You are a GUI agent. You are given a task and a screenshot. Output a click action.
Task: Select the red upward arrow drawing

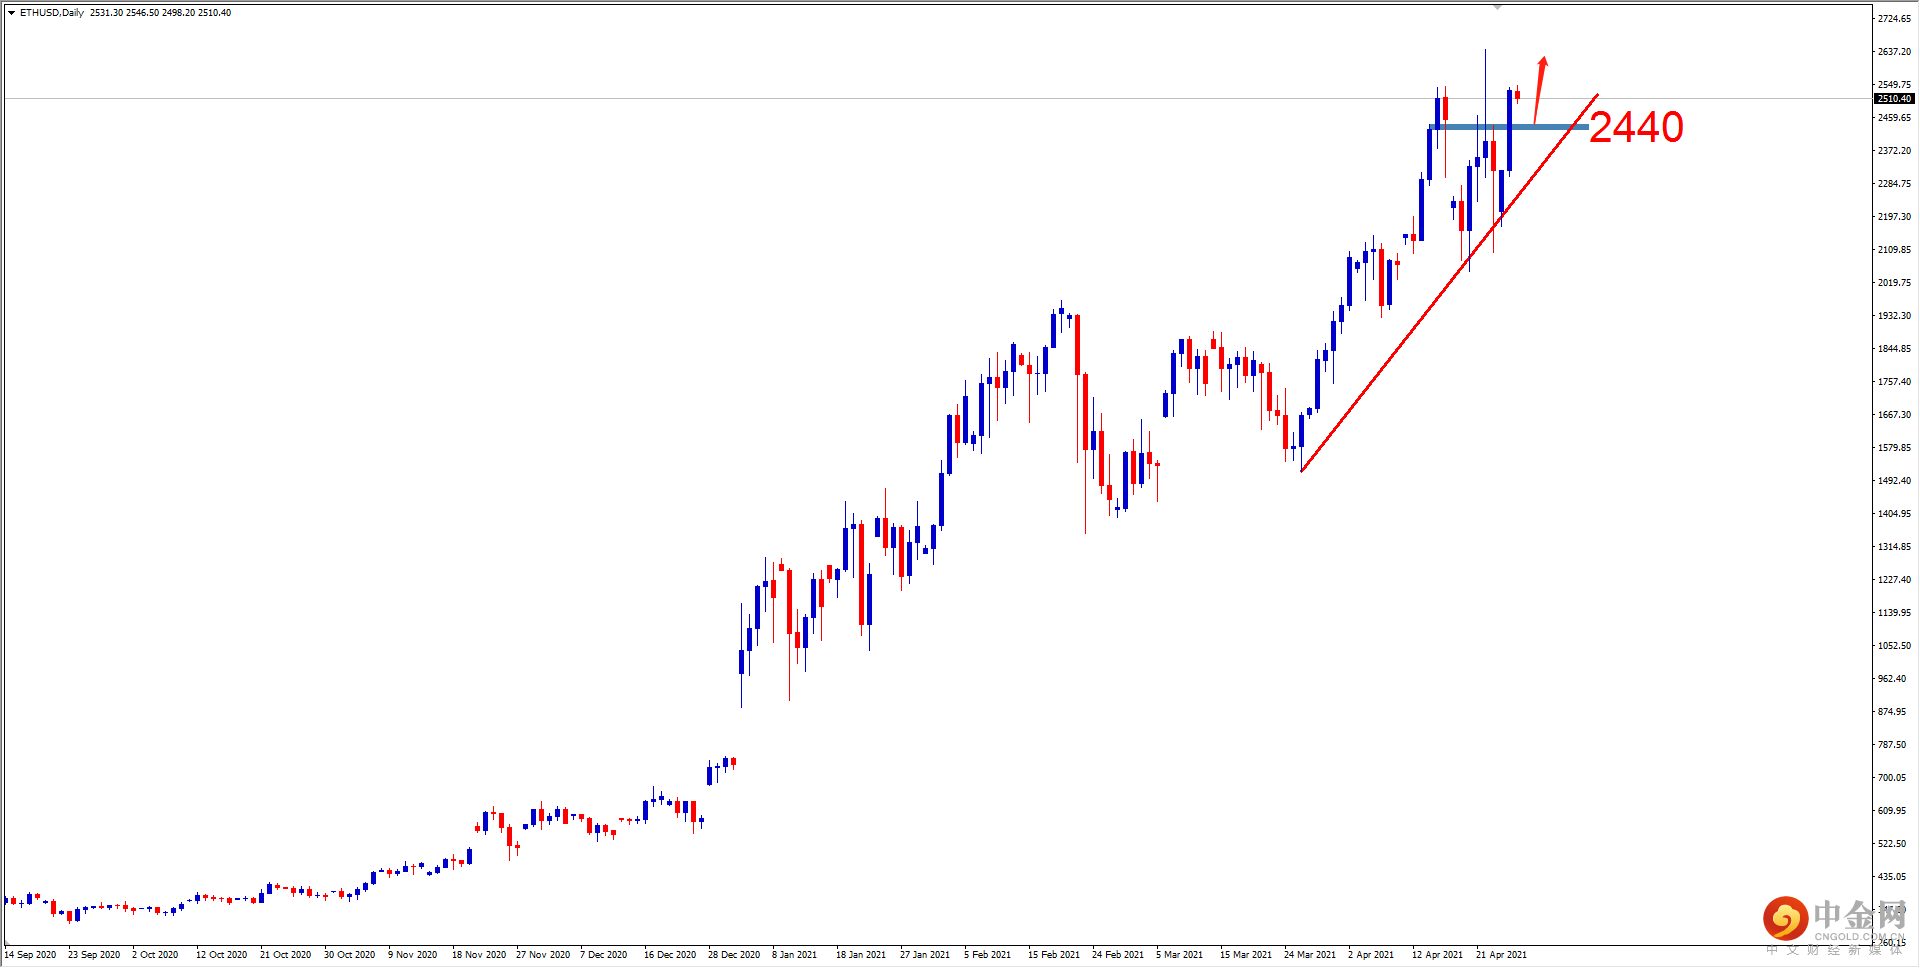pos(1540,90)
